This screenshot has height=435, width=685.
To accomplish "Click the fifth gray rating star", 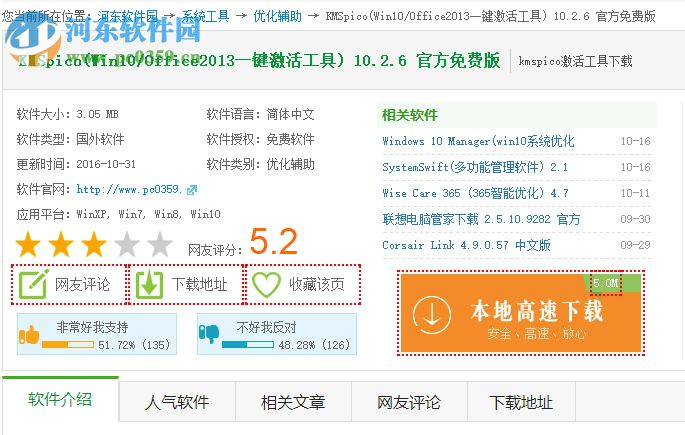I will 159,244.
